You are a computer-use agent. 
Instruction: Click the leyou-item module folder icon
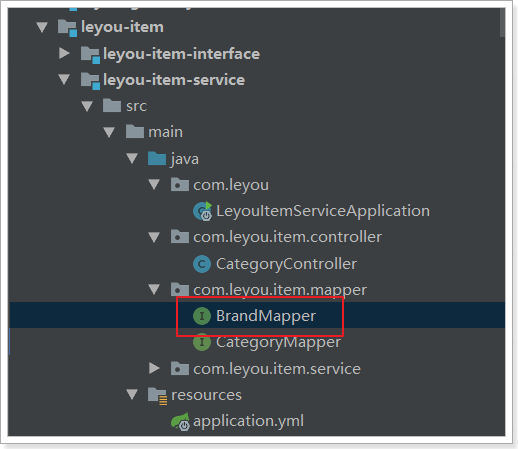point(67,28)
